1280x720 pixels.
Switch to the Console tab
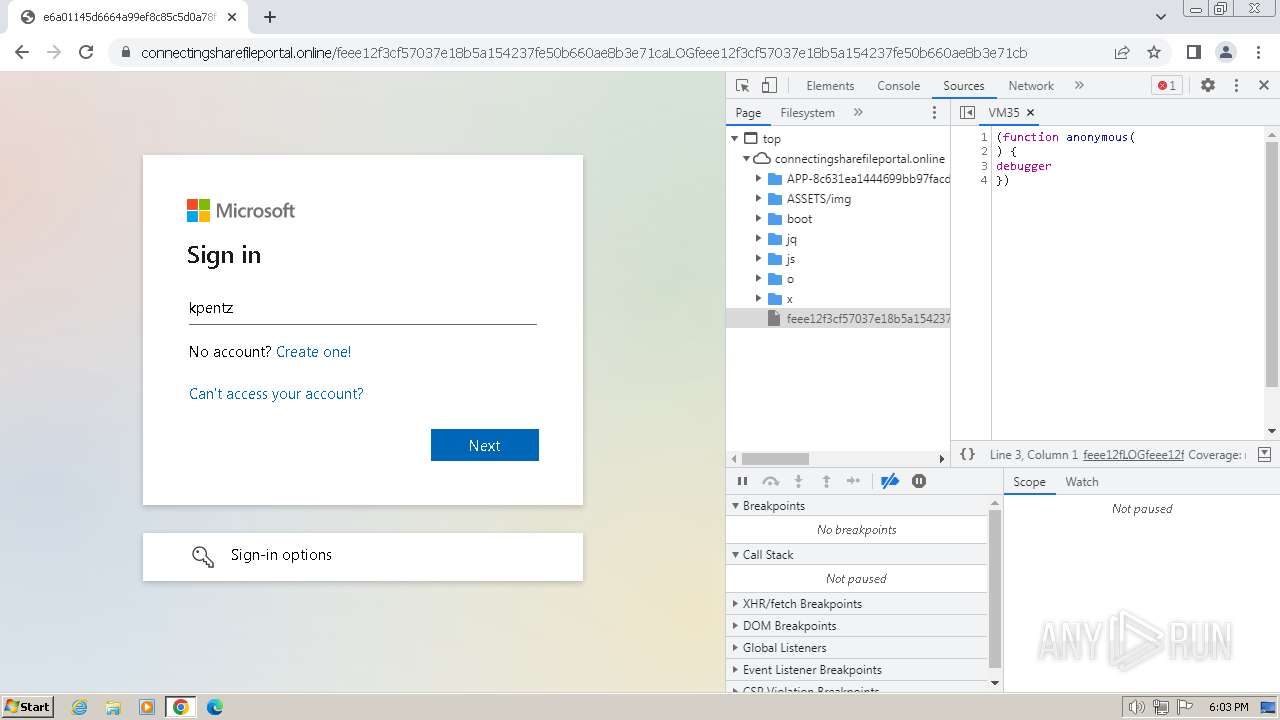pyautogui.click(x=898, y=86)
